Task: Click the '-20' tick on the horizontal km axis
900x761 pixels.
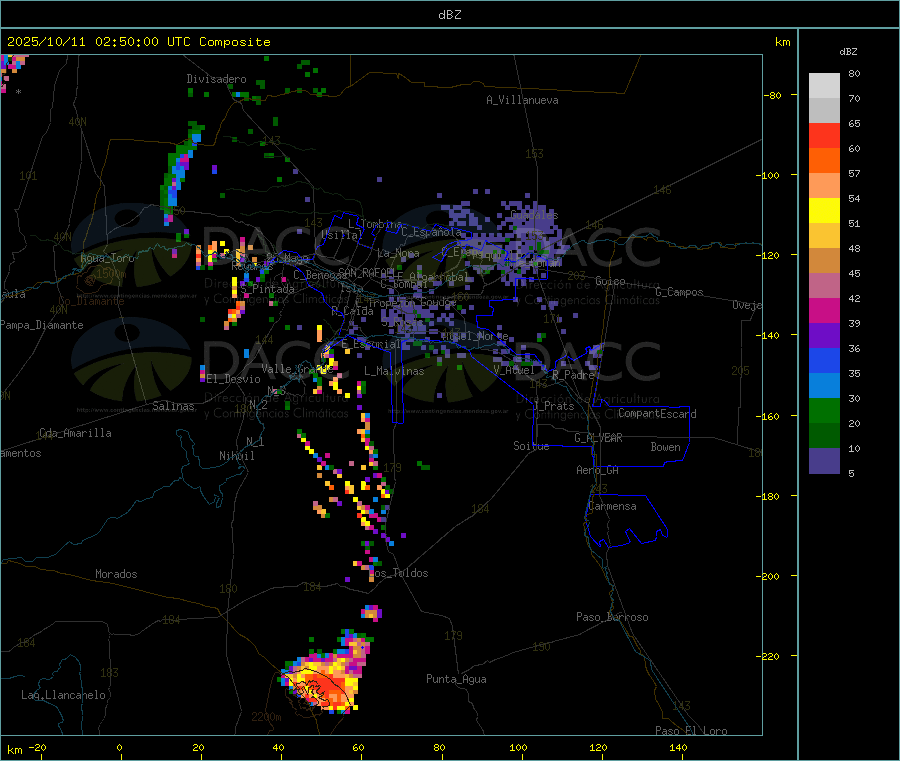Action: point(38,747)
